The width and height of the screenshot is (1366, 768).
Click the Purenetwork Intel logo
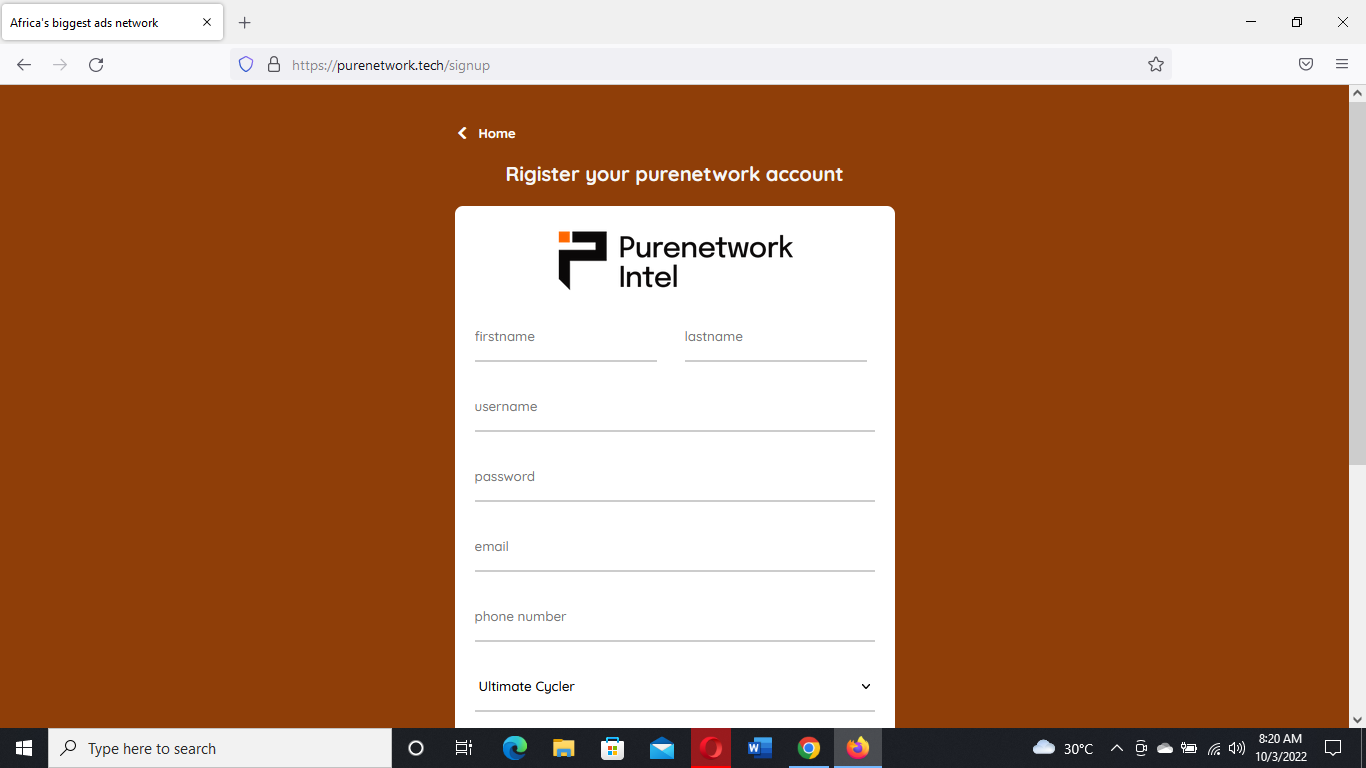(675, 261)
